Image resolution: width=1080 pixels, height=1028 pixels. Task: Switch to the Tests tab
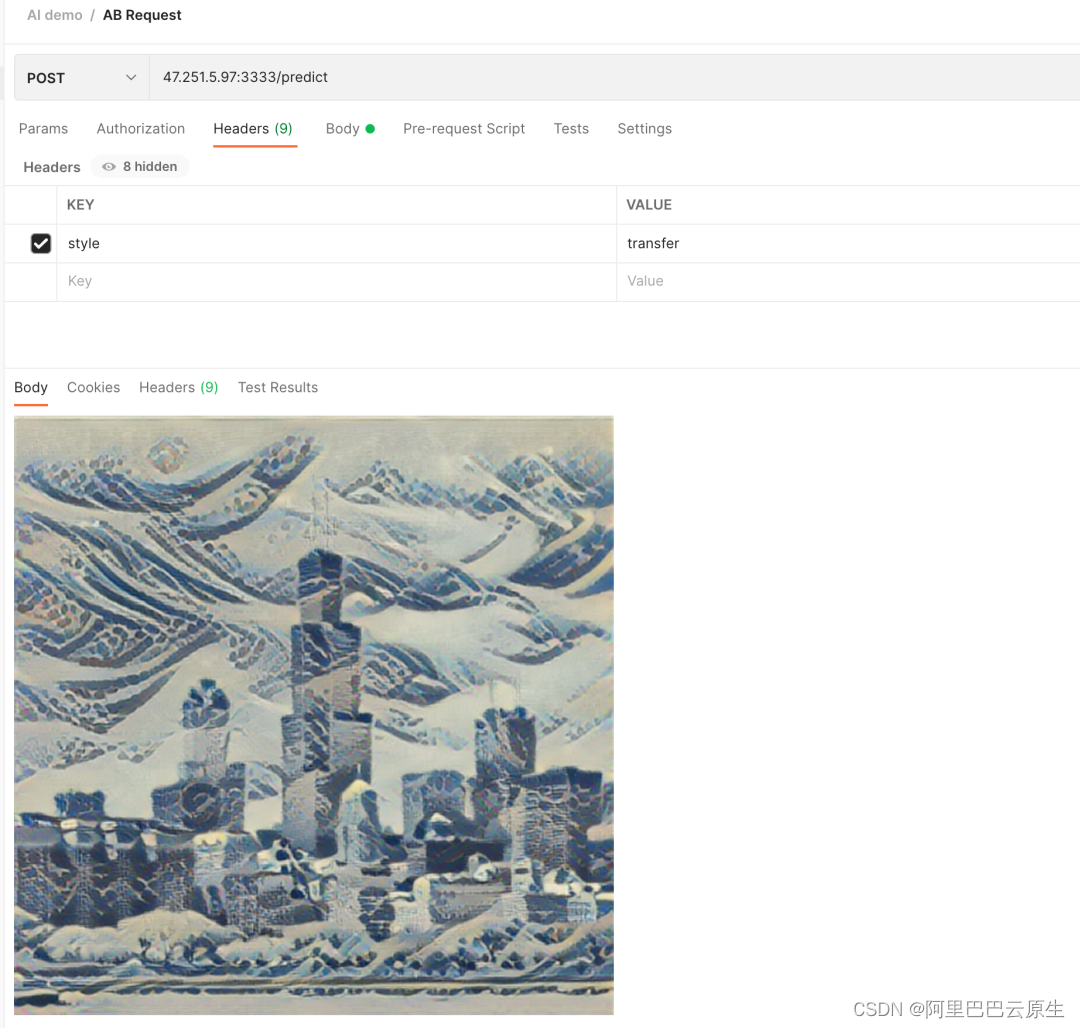[x=571, y=129]
